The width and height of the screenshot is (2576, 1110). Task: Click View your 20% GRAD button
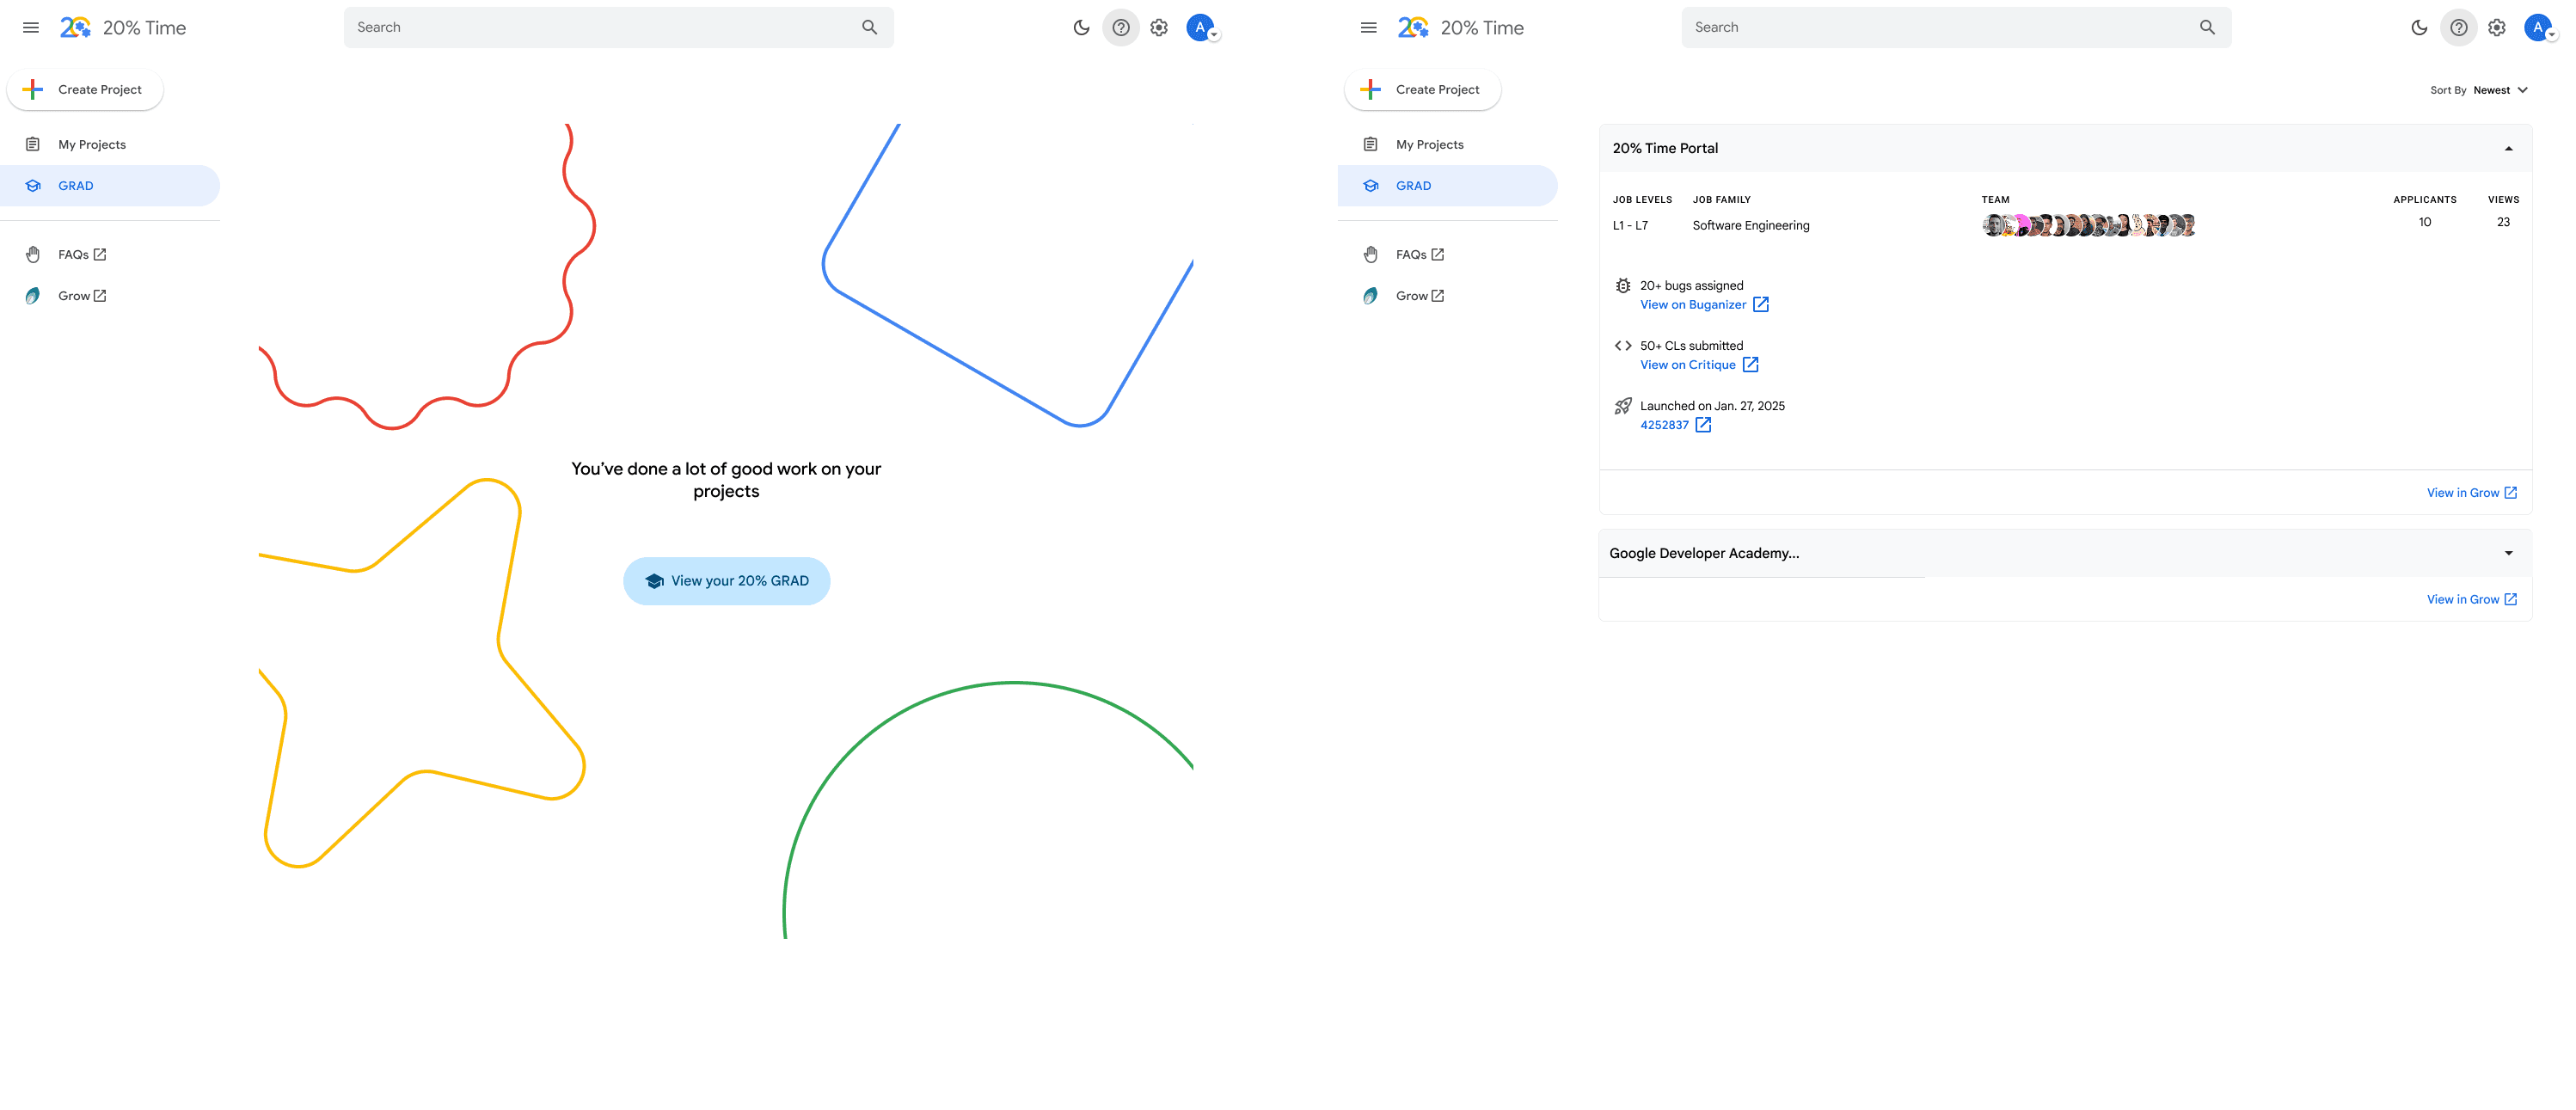726,581
